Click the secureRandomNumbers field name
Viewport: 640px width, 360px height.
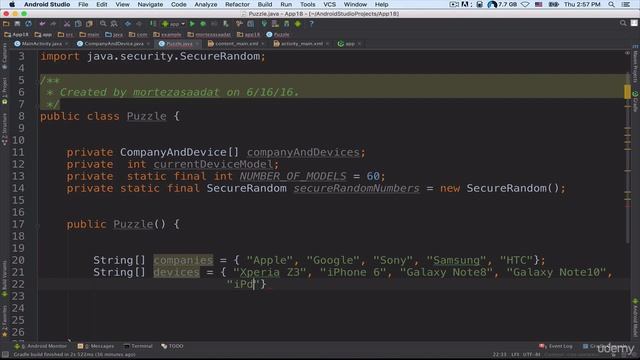pos(357,188)
